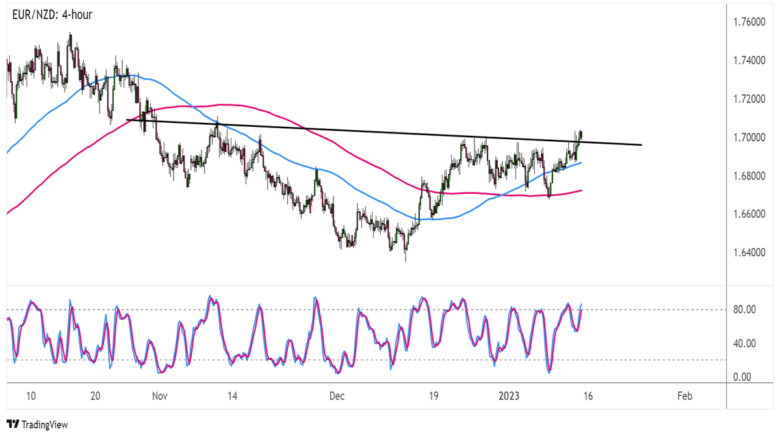
Task: Select the pink moving average line
Action: pyautogui.click(x=230, y=103)
